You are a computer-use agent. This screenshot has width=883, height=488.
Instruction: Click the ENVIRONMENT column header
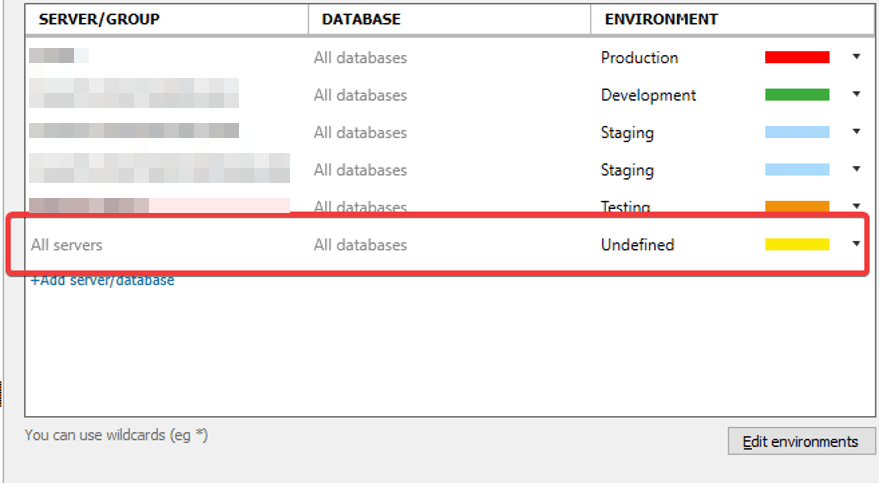(733, 19)
